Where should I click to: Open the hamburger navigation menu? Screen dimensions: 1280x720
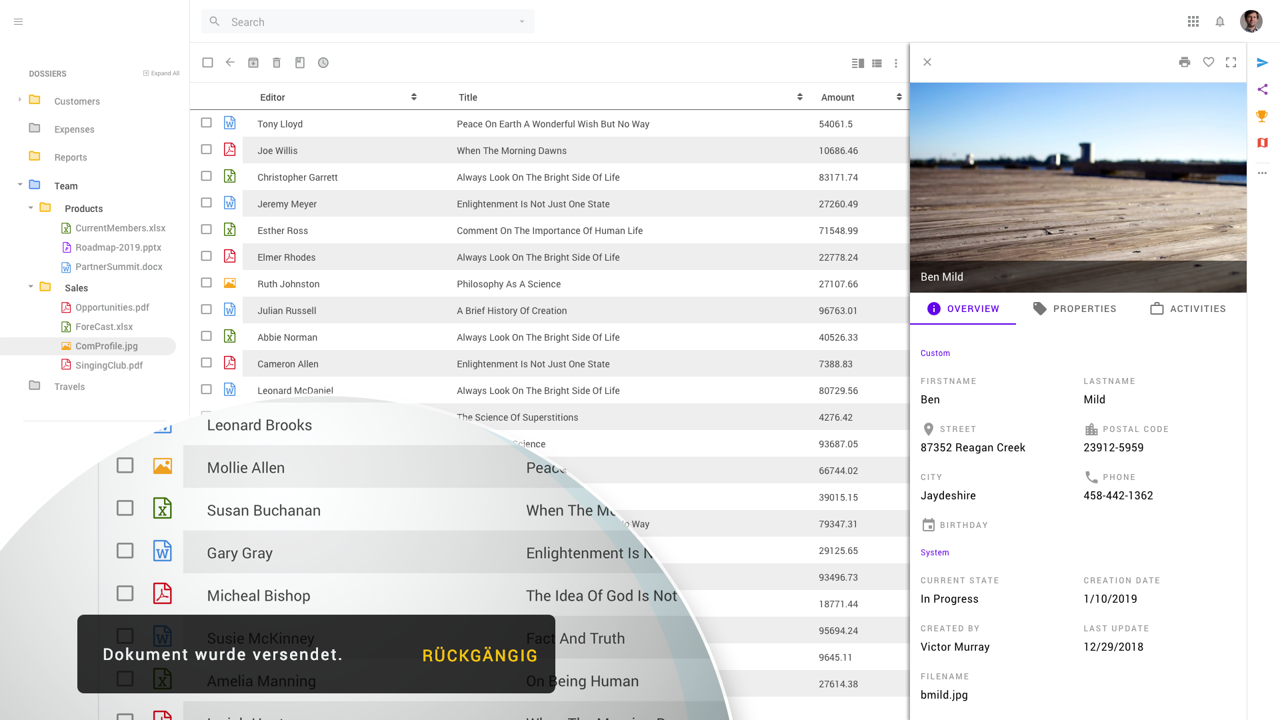pyautogui.click(x=18, y=22)
